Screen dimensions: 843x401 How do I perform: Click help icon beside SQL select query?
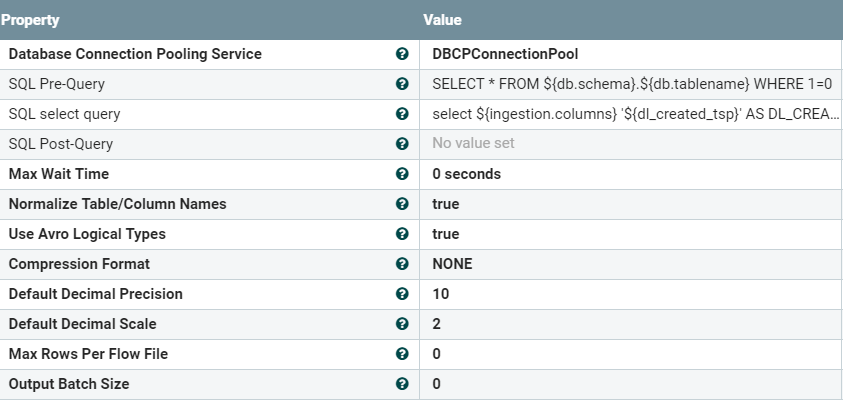click(x=402, y=114)
